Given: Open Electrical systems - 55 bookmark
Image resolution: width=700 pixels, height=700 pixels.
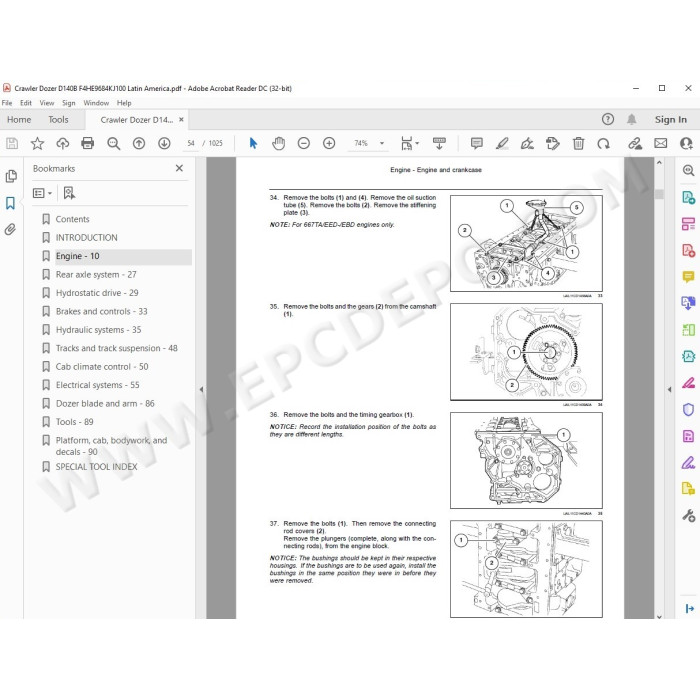Looking at the screenshot, I should 97,385.
